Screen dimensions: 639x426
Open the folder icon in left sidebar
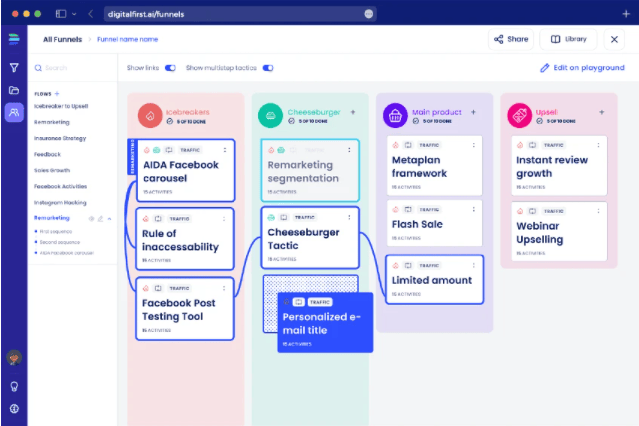pos(14,90)
